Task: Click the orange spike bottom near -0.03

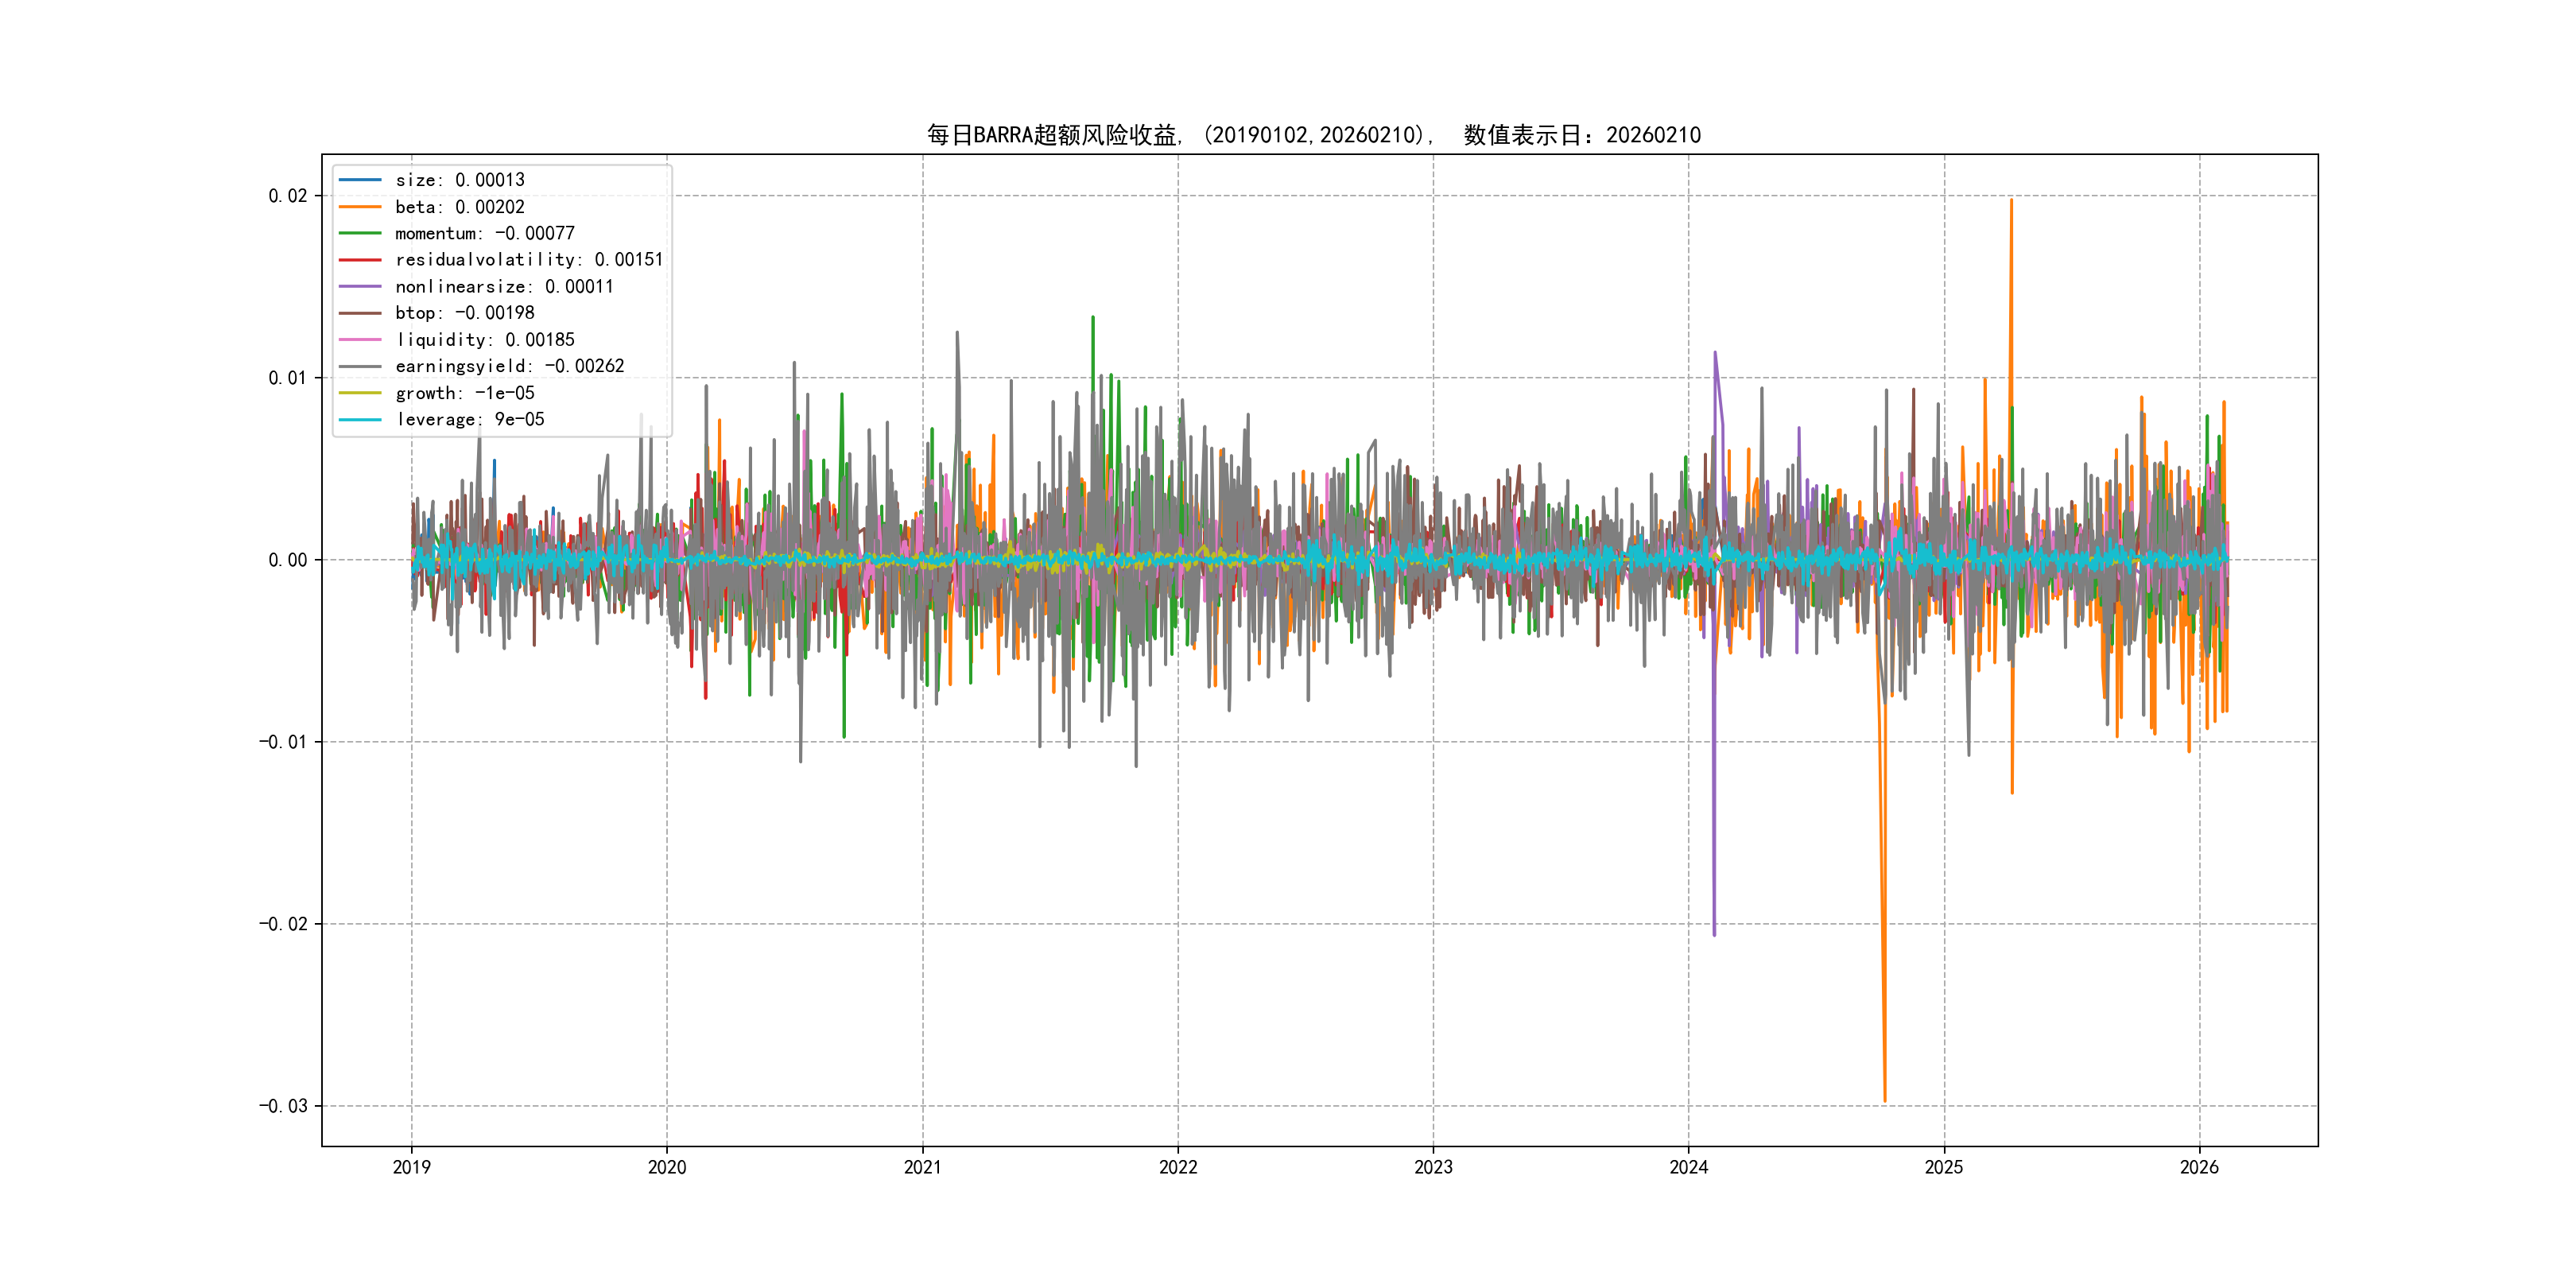Action: (x=1885, y=1100)
